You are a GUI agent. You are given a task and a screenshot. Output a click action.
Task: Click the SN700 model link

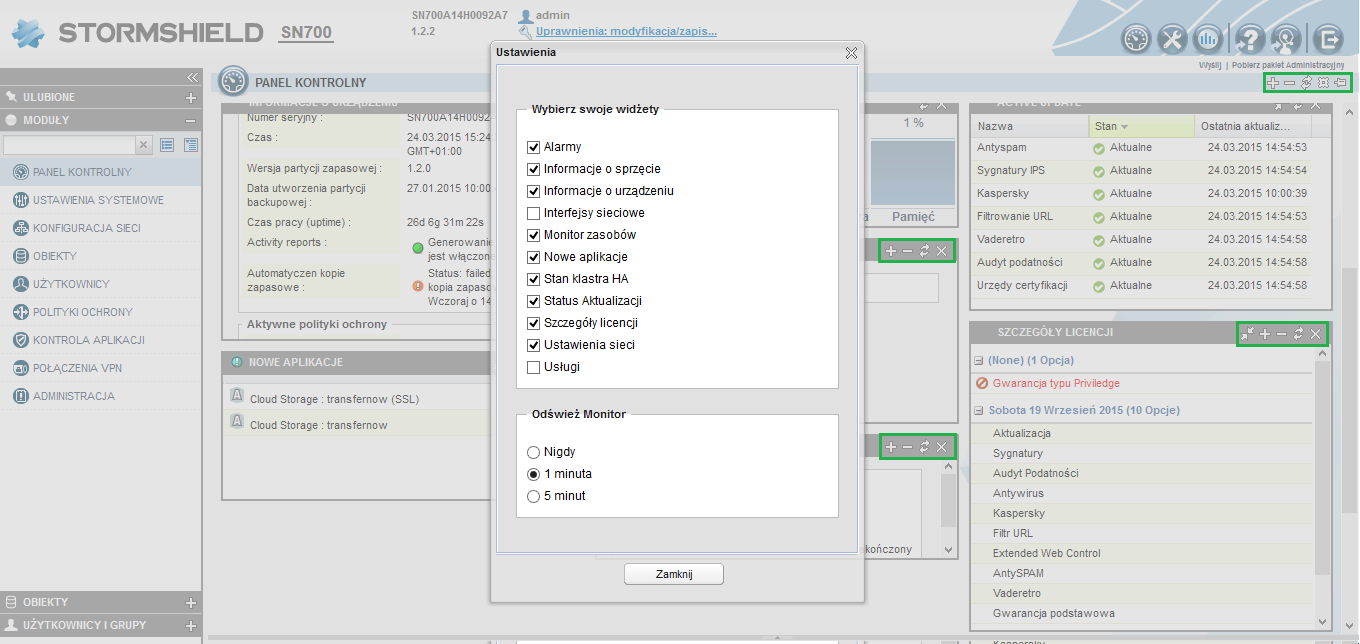[x=306, y=34]
